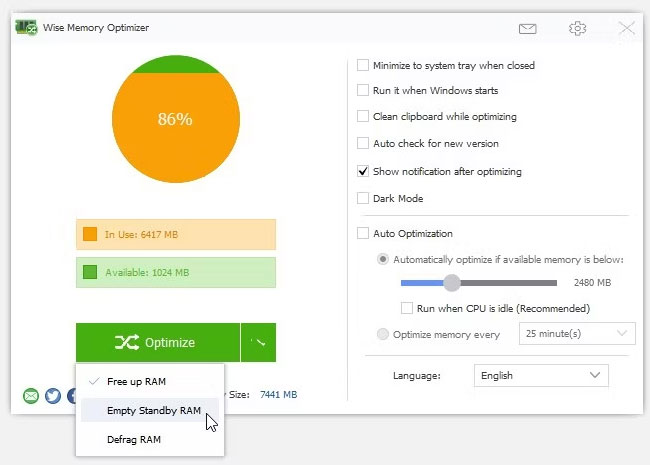Click the green email share icon
Image resolution: width=650 pixels, height=465 pixels.
click(31, 396)
